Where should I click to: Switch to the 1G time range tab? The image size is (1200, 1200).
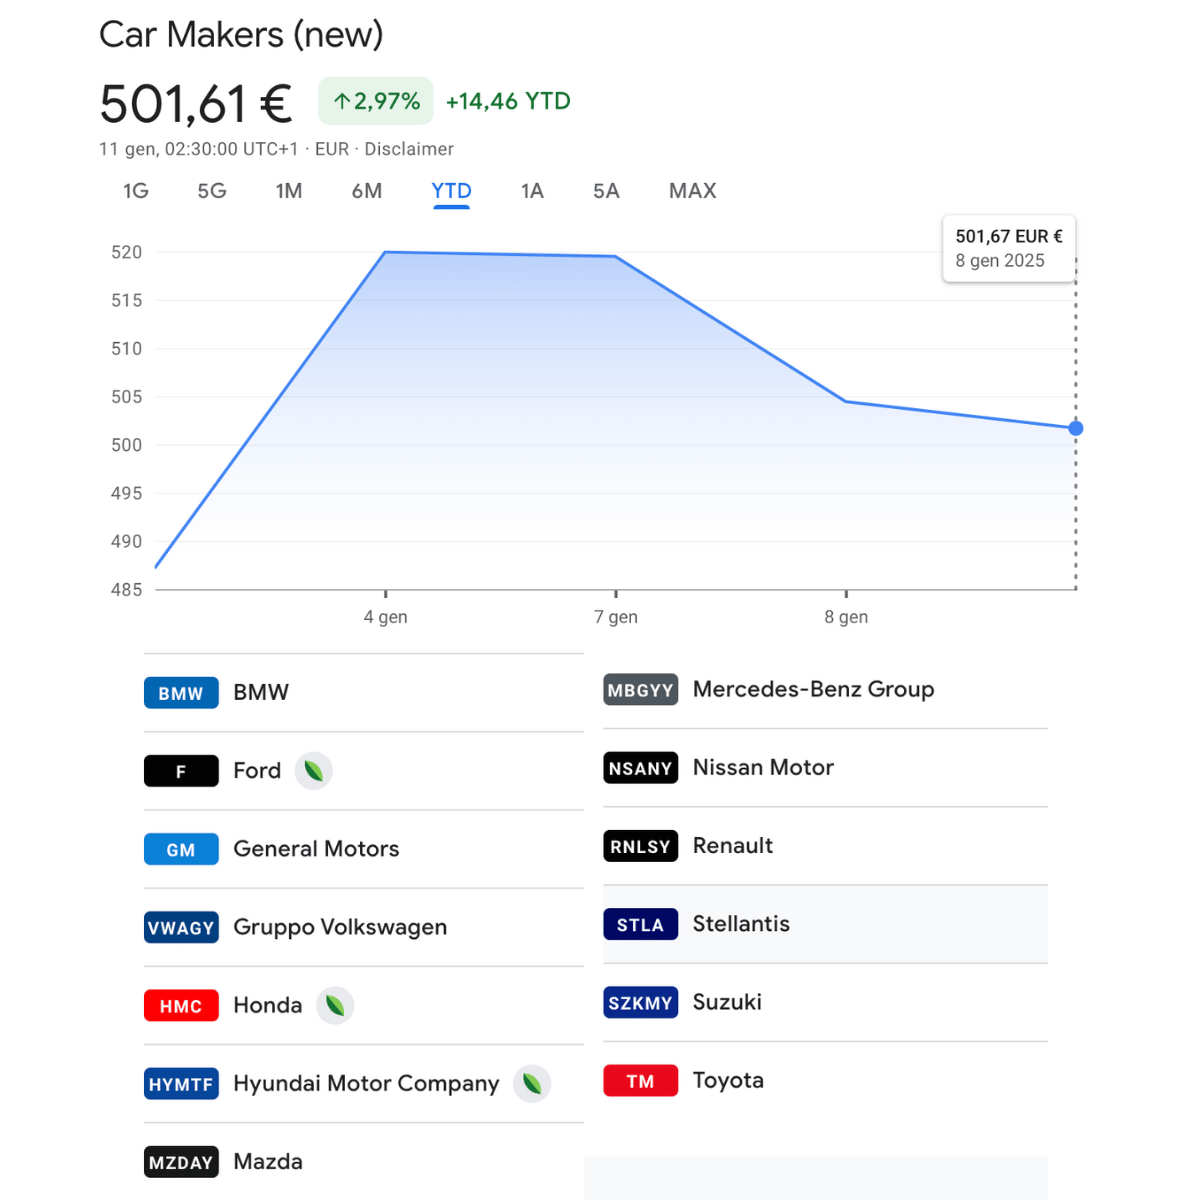point(136,191)
